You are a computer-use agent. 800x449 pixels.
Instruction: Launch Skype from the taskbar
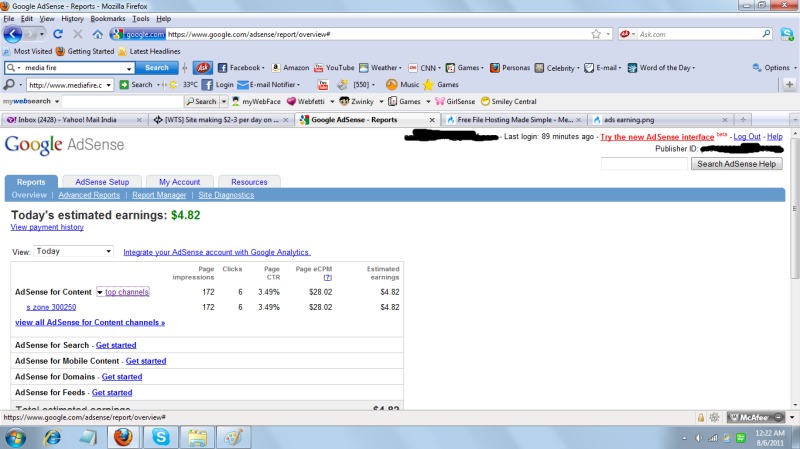[x=161, y=437]
